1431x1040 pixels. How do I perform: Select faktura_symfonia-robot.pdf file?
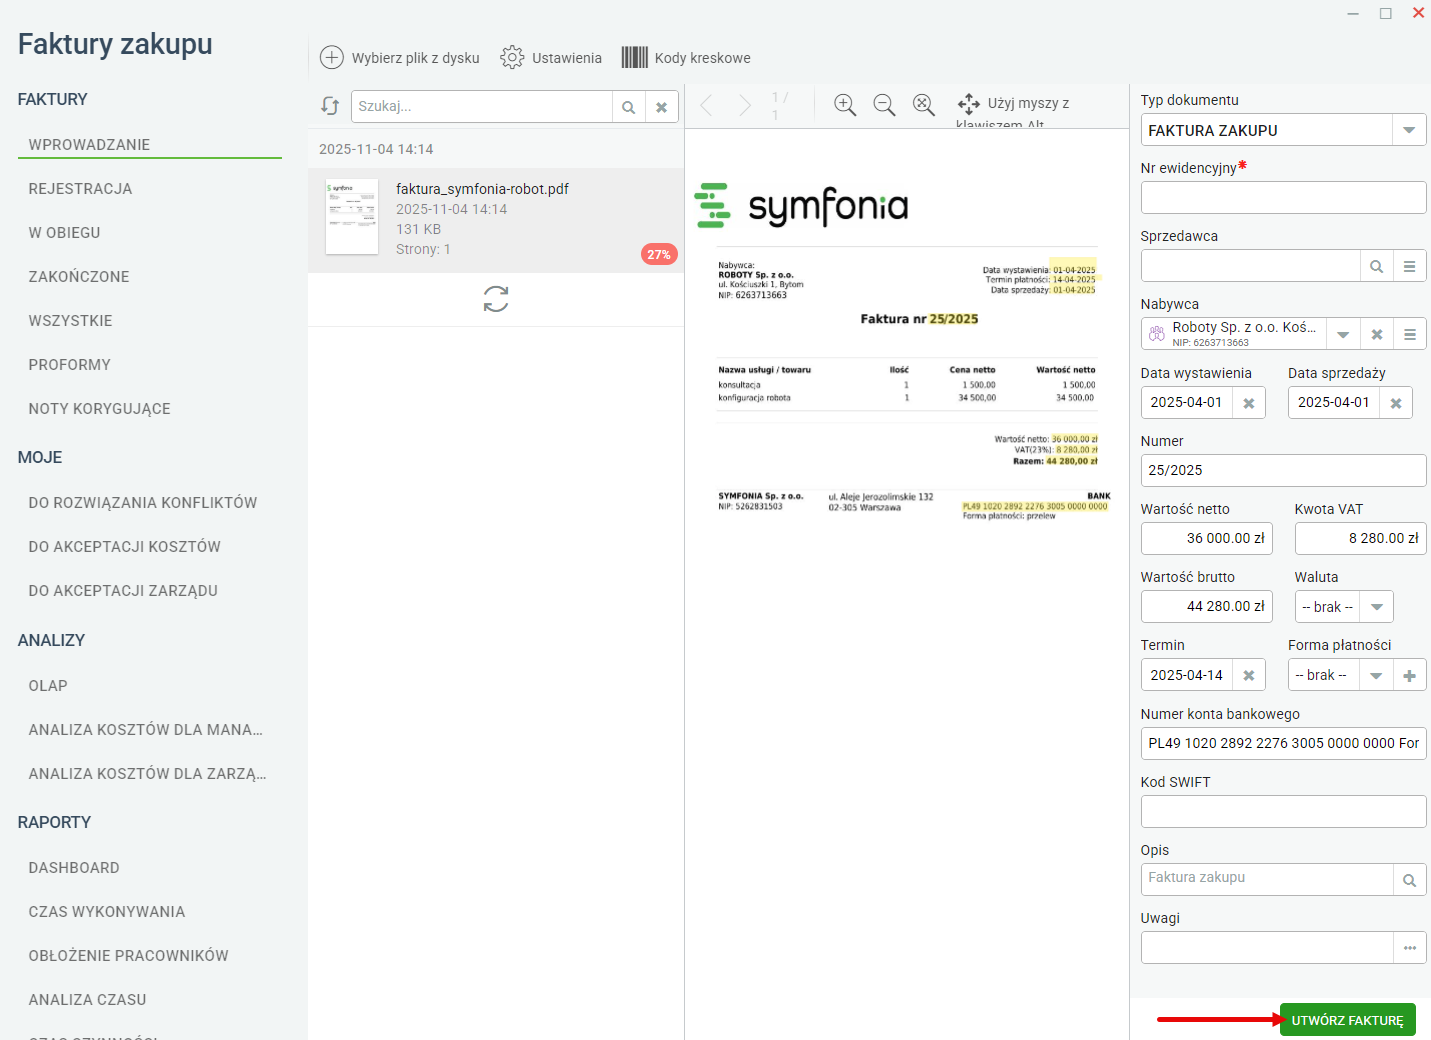[x=496, y=220]
